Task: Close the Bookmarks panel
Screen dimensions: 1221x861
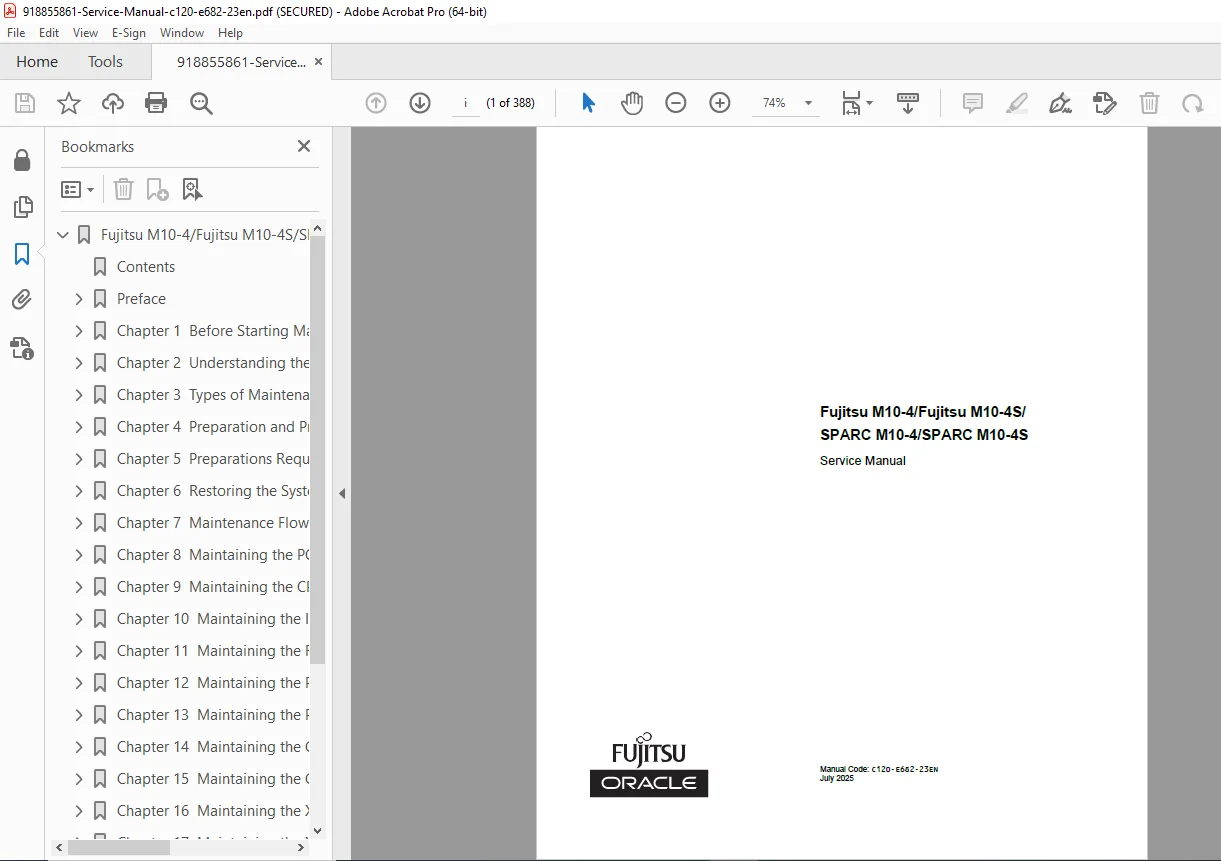Action: 304,146
